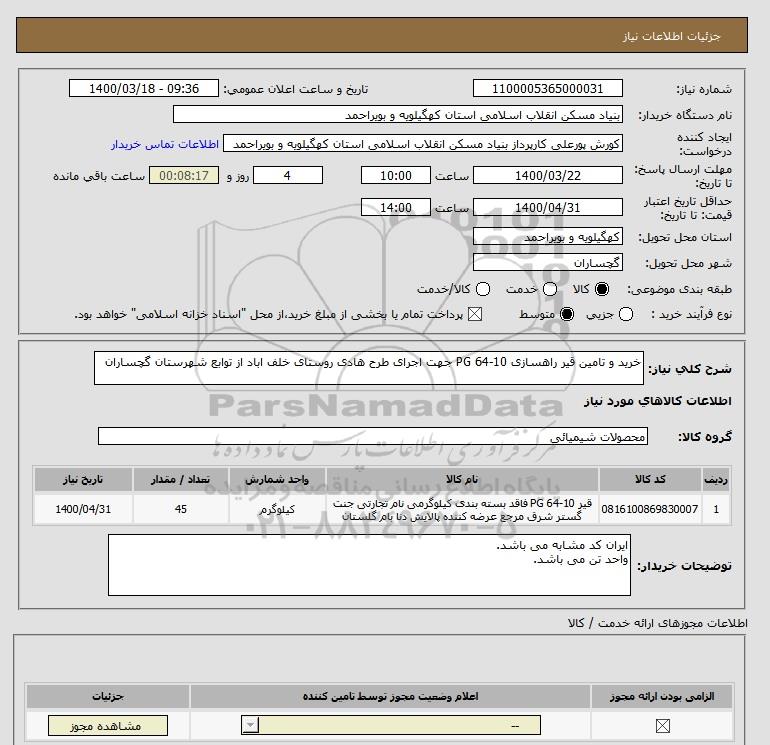Click the اعلام وضعیت مجوز توسط تامین کننده header
The height and width of the screenshot is (745, 770).
tap(390, 696)
